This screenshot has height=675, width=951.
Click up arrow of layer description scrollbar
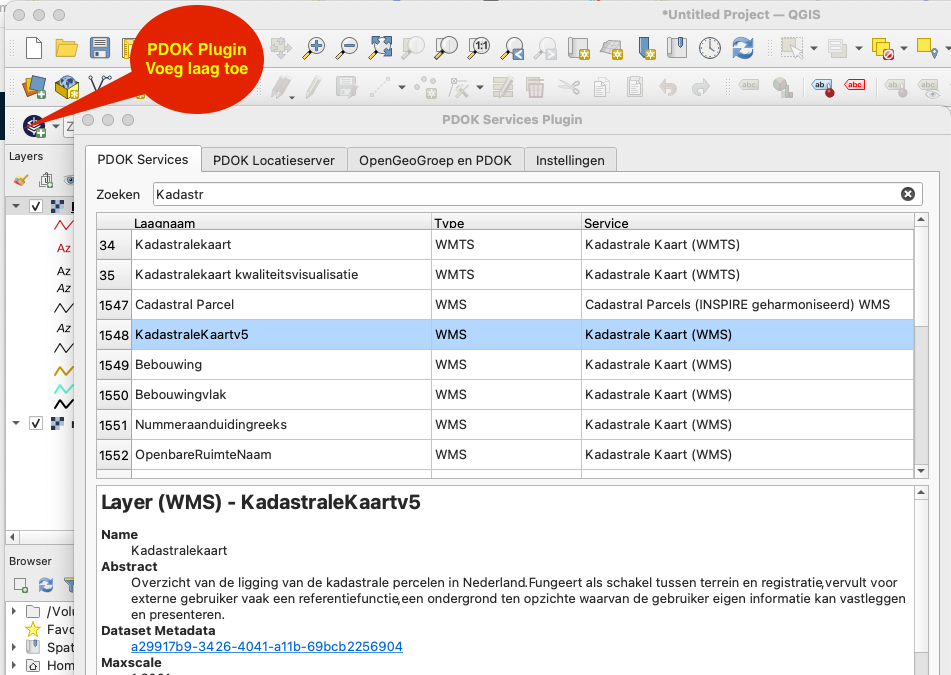[921, 493]
